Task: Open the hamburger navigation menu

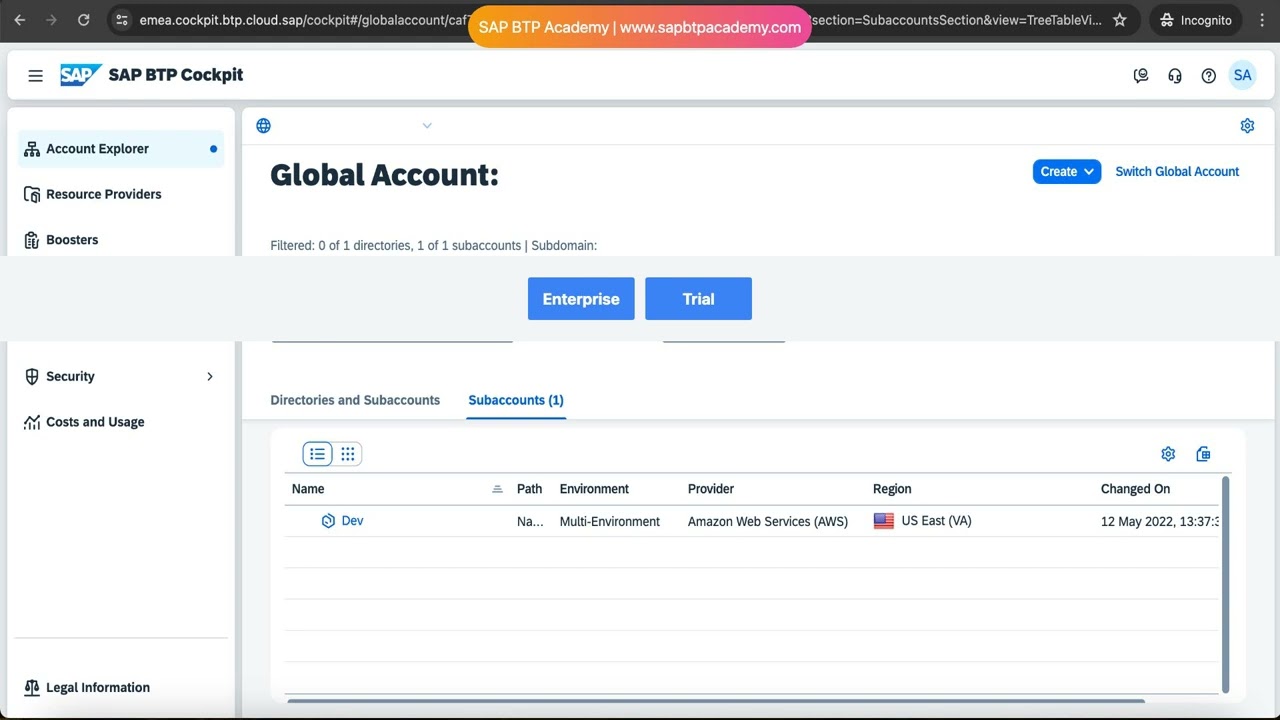Action: (x=35, y=75)
